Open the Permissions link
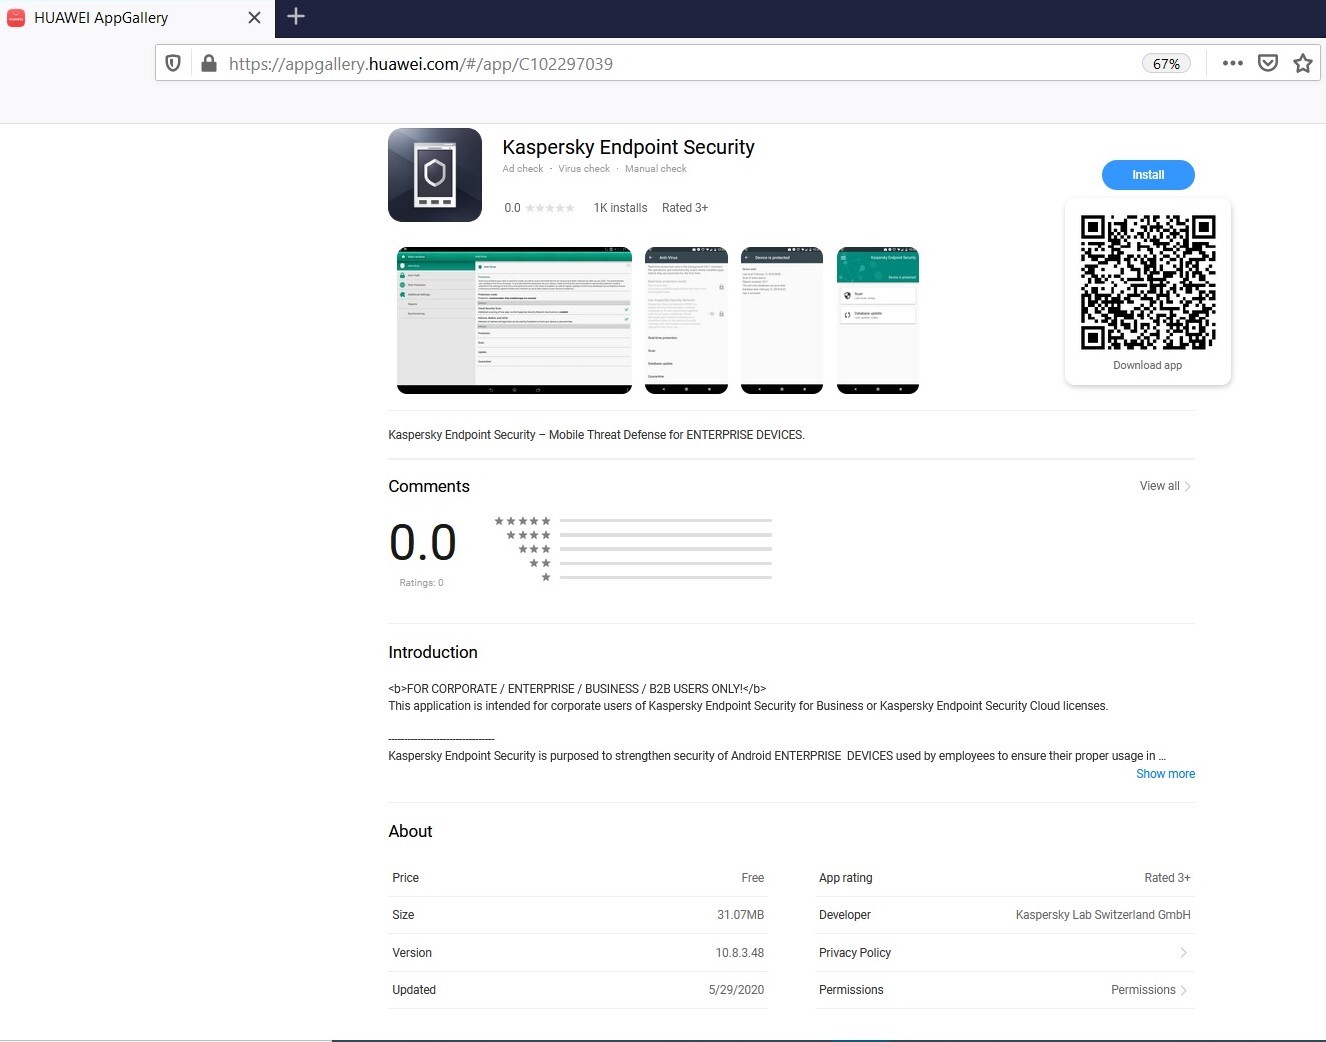Viewport: 1326px width, 1042px height. click(1149, 990)
